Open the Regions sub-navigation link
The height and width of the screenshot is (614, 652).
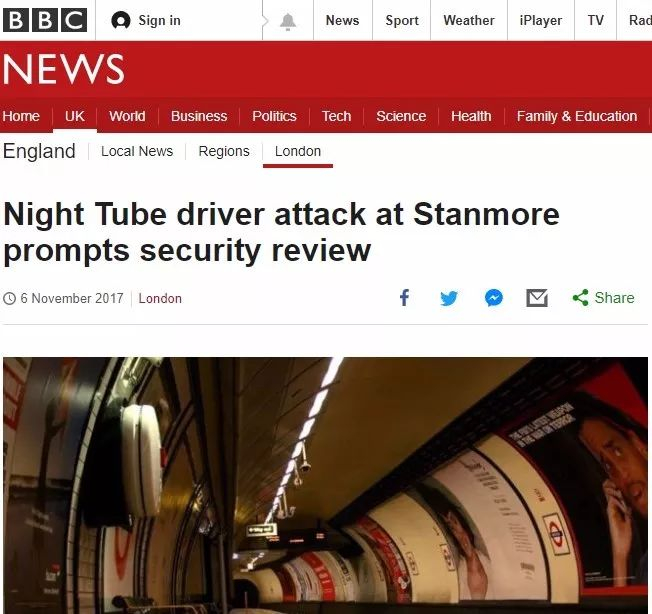click(x=224, y=151)
